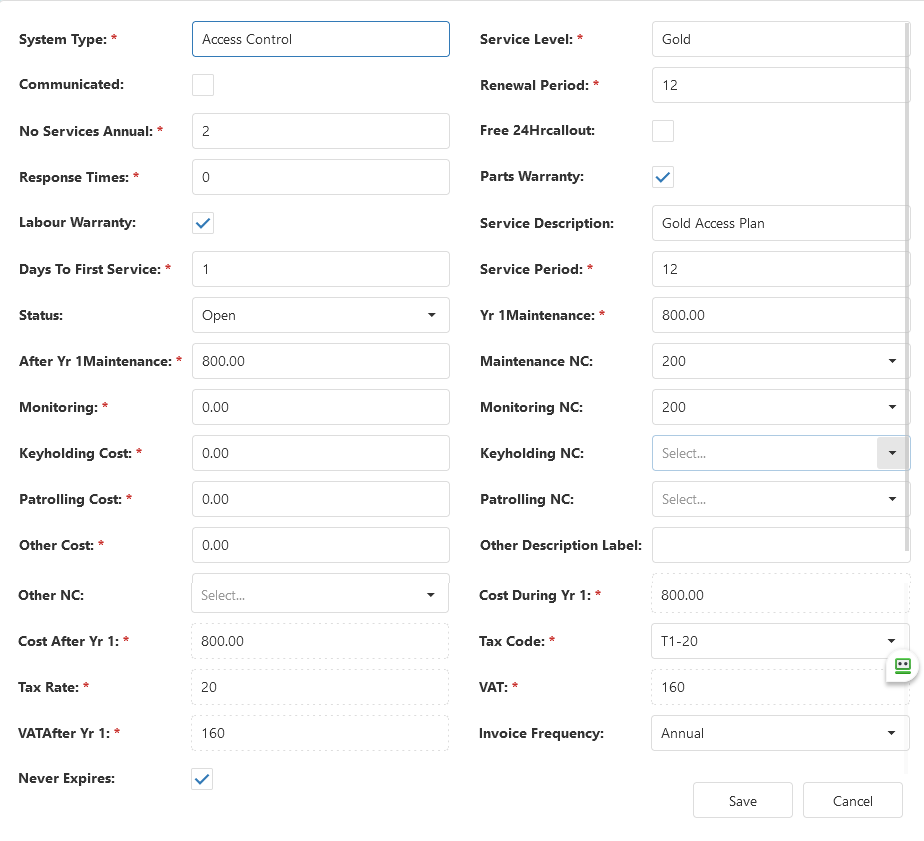
Task: Open the Keyholding NC select arrow
Action: 892,453
